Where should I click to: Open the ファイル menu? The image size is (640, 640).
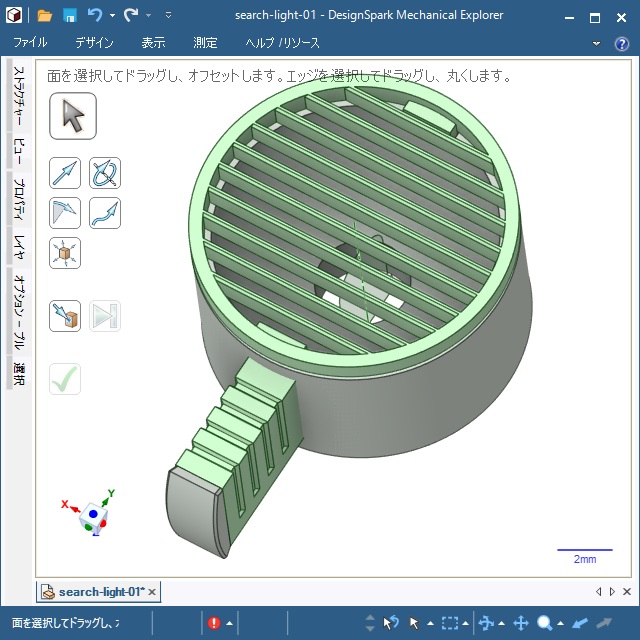(x=30, y=43)
